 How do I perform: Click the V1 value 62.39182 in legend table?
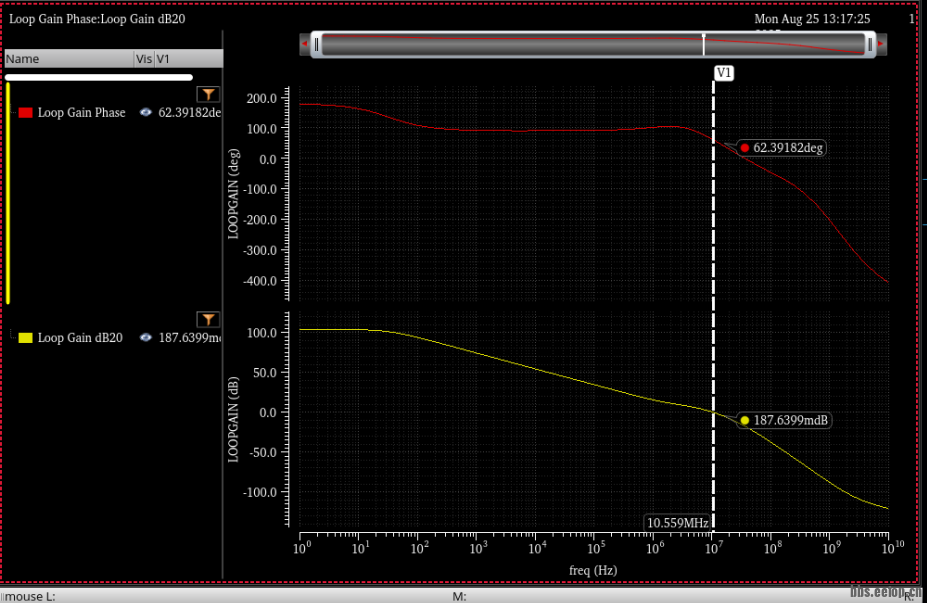pos(190,112)
